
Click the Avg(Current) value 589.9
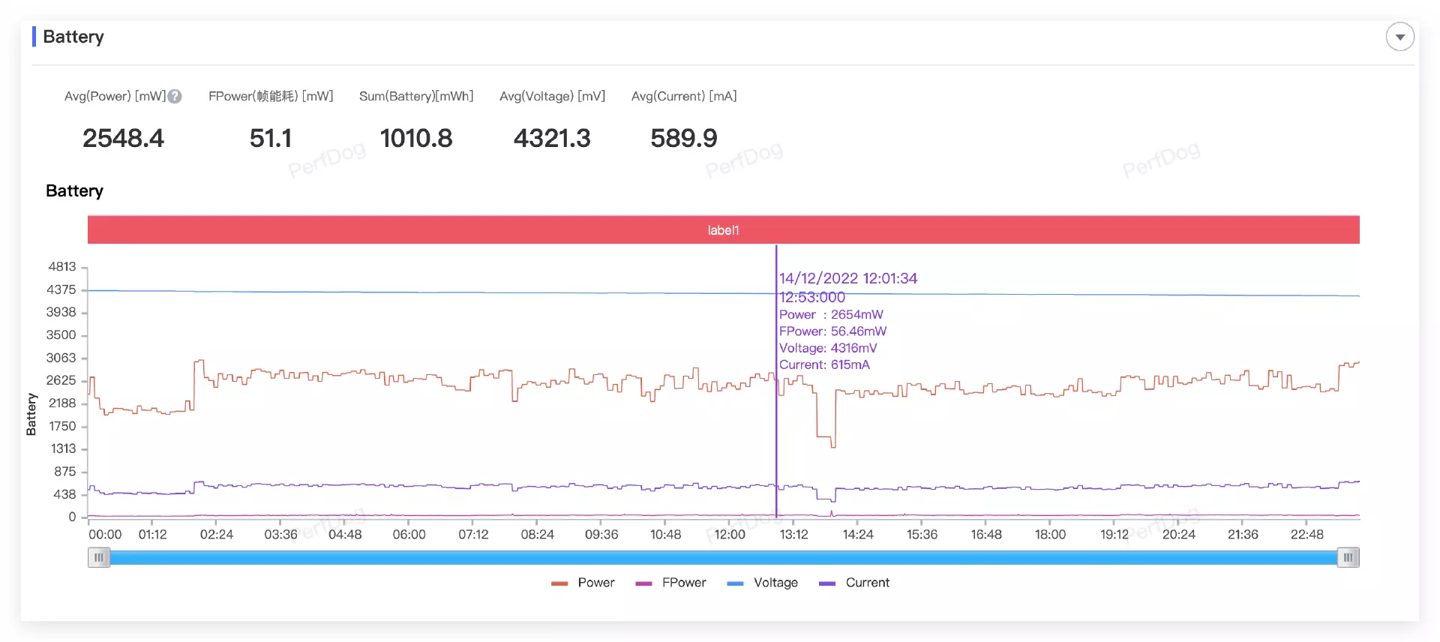684,138
